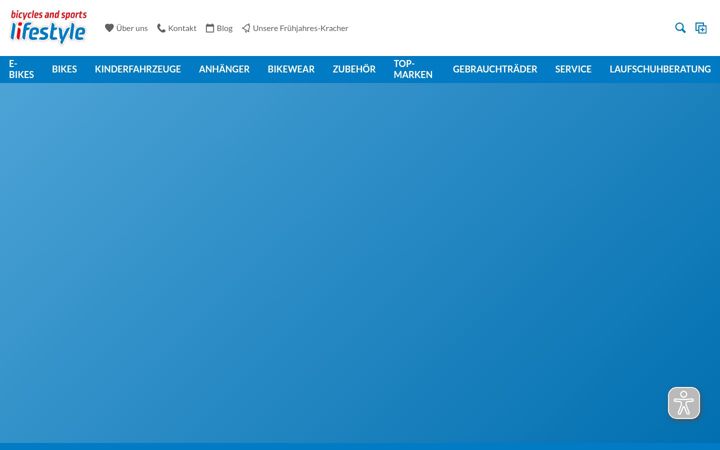Open Unsere Frühjahres-Kracher link
The height and width of the screenshot is (450, 720).
[300, 28]
